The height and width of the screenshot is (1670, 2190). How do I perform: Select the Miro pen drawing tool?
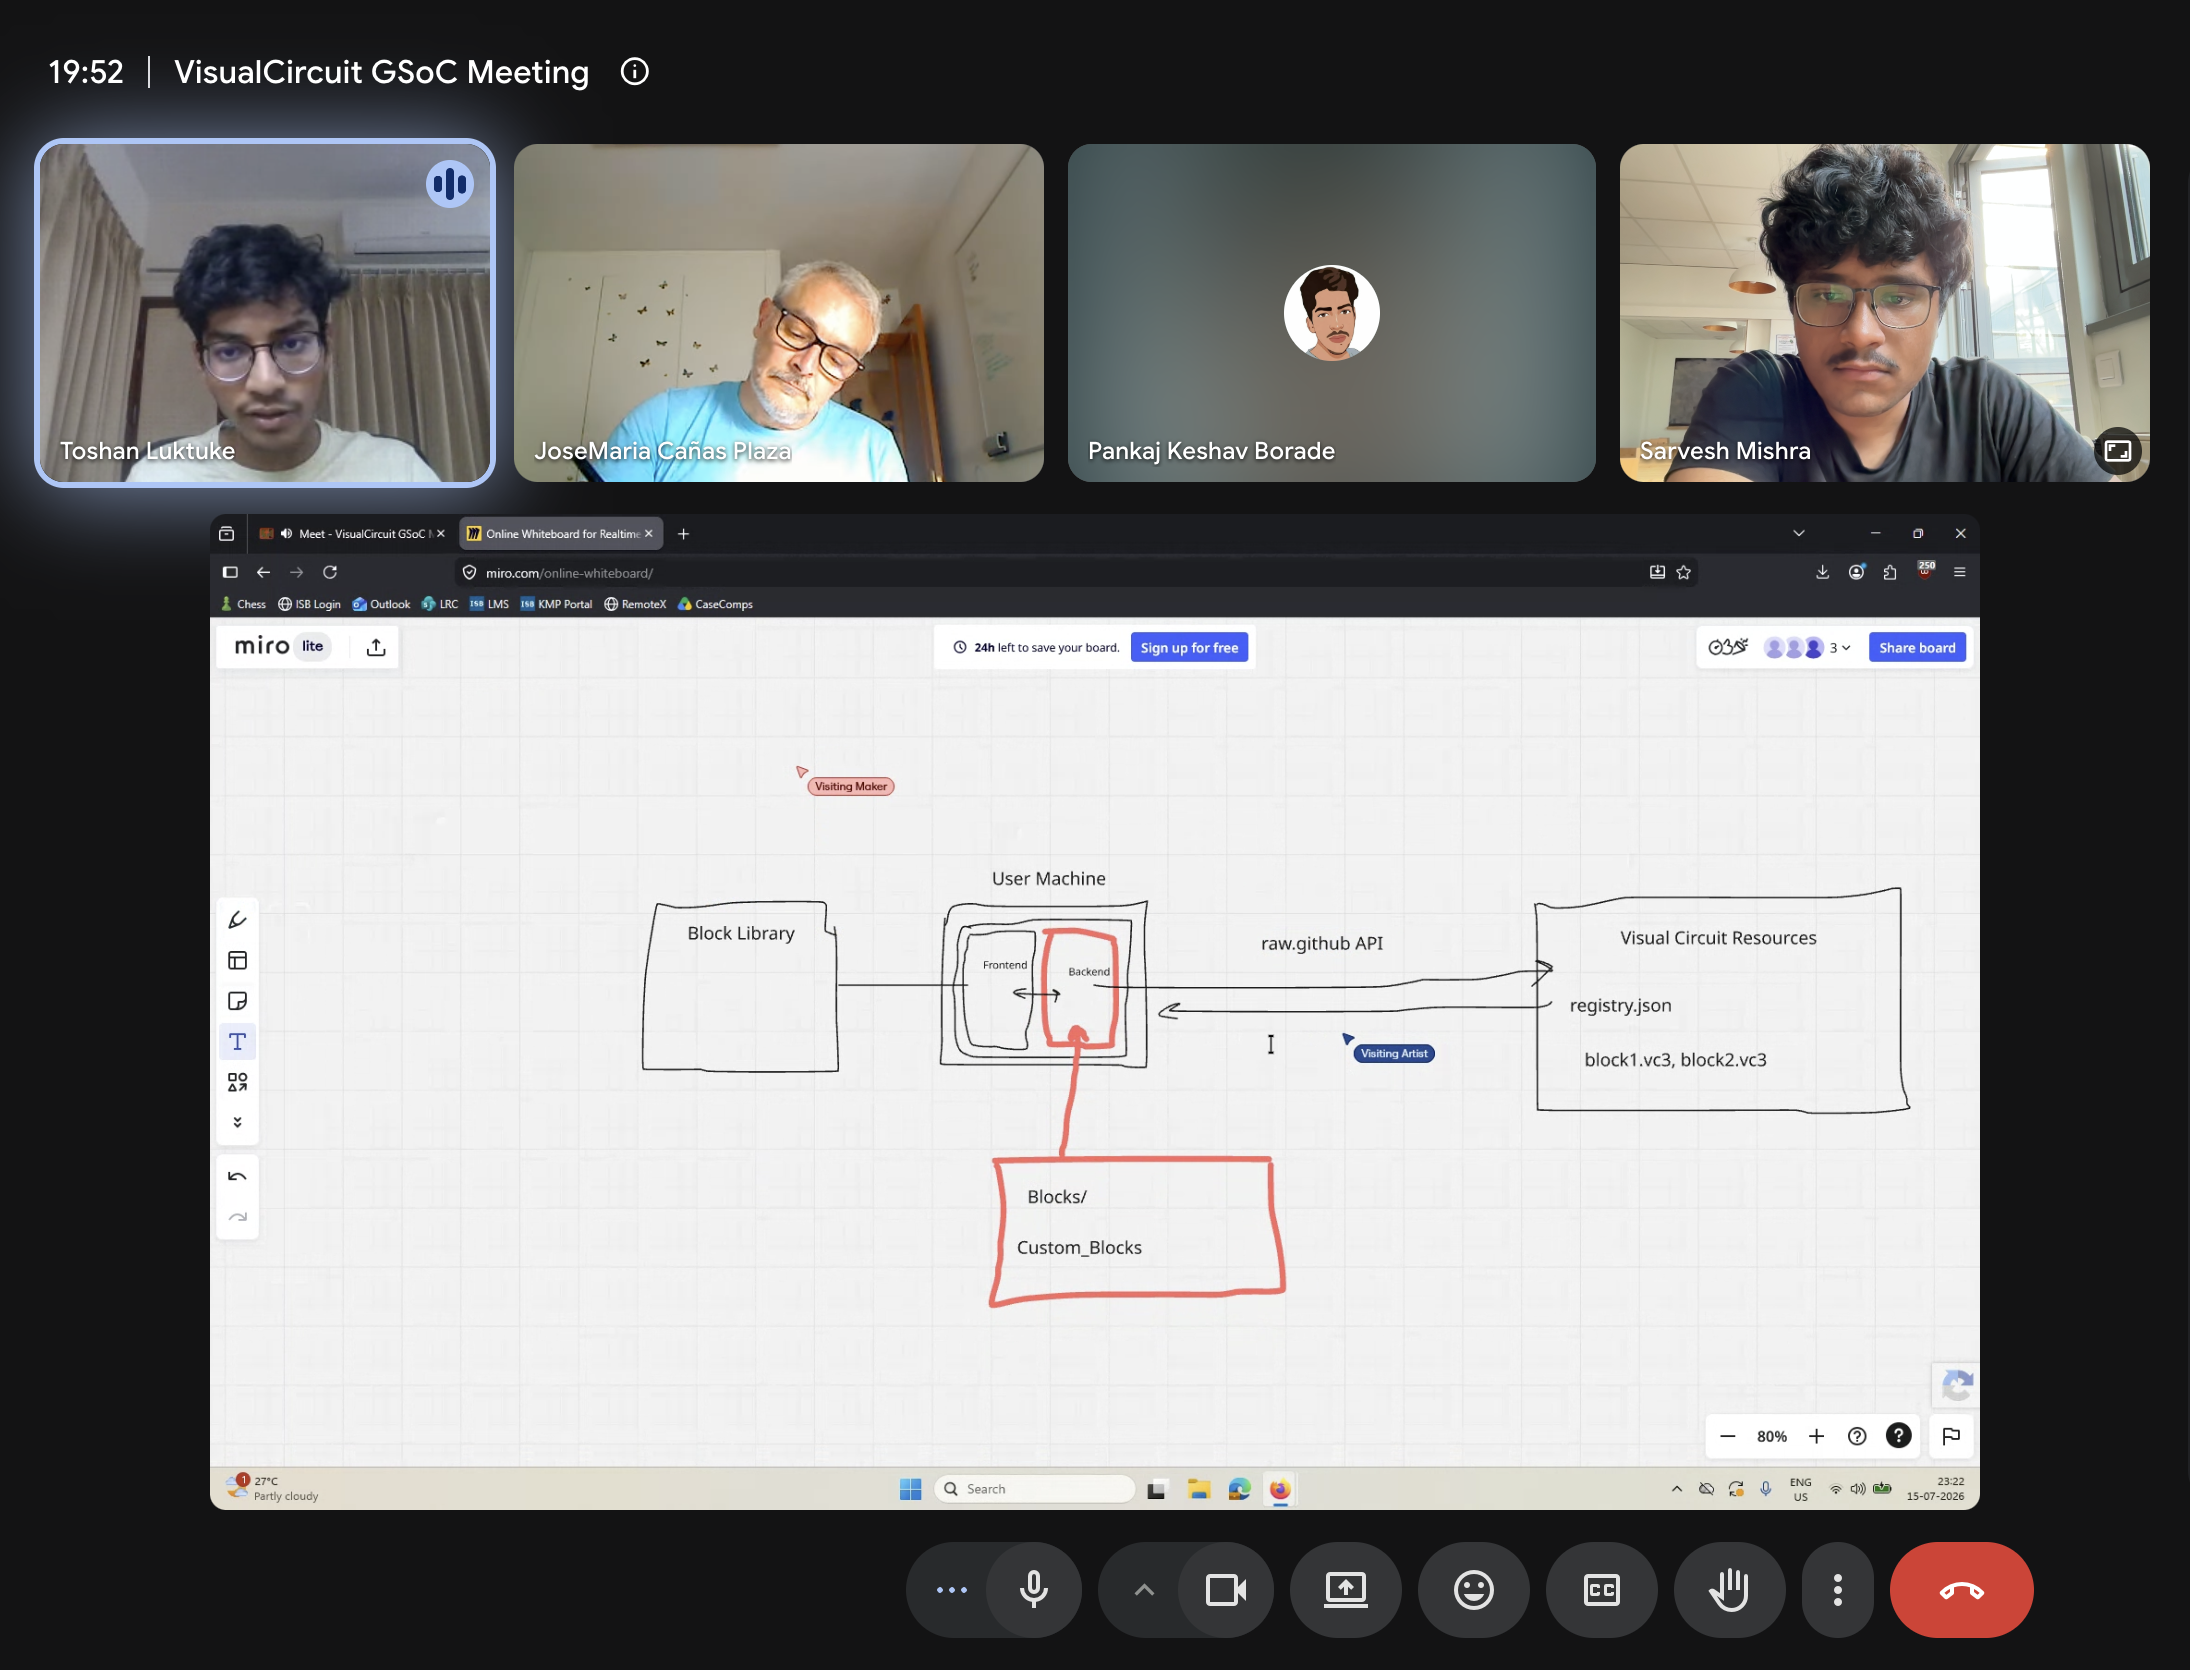237,920
